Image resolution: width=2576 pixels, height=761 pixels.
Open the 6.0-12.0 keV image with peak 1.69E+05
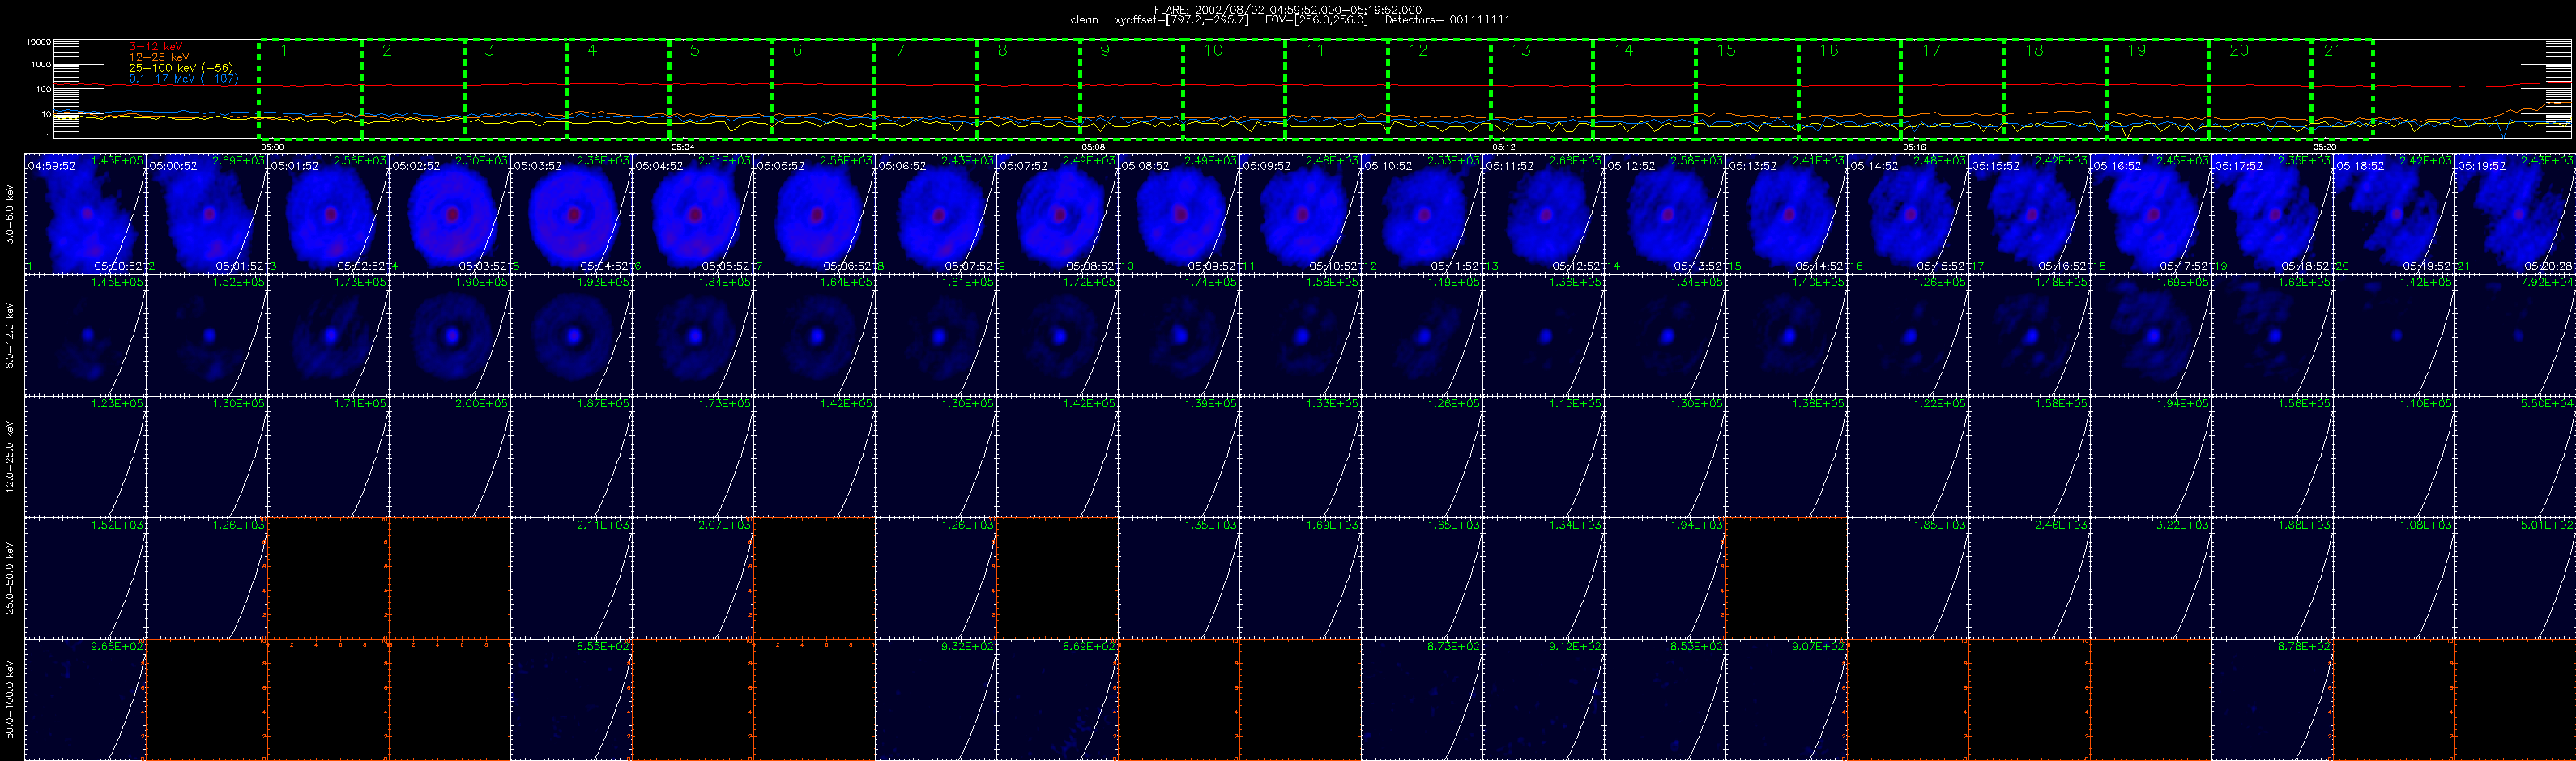click(2151, 335)
